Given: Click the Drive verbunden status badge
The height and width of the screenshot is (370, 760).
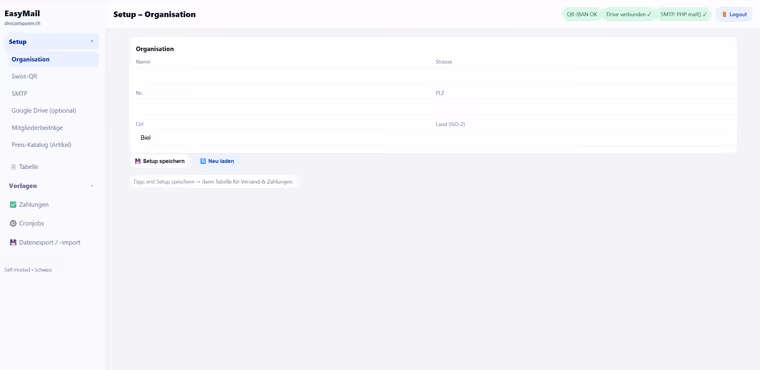Looking at the screenshot, I should tap(629, 15).
